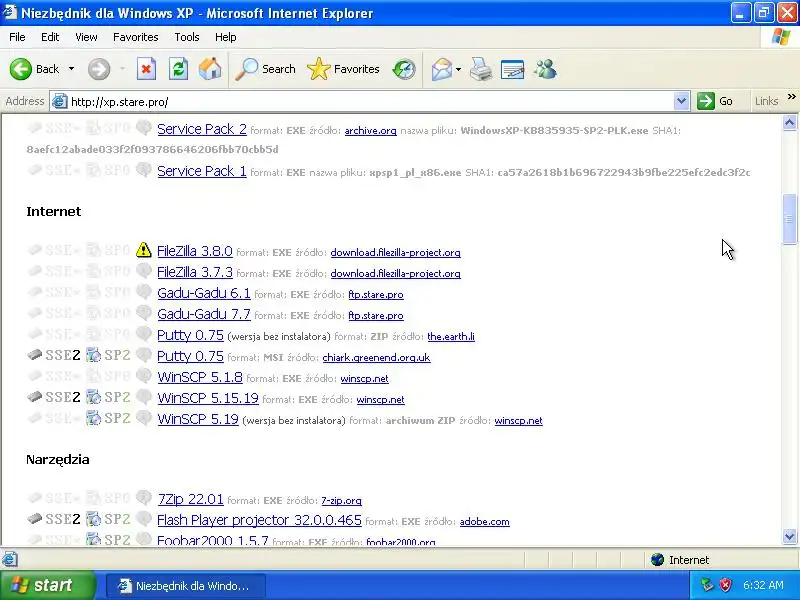Viewport: 800px width, 600px height.
Task: Follow the 7-zip.org source link
Action: click(x=341, y=501)
